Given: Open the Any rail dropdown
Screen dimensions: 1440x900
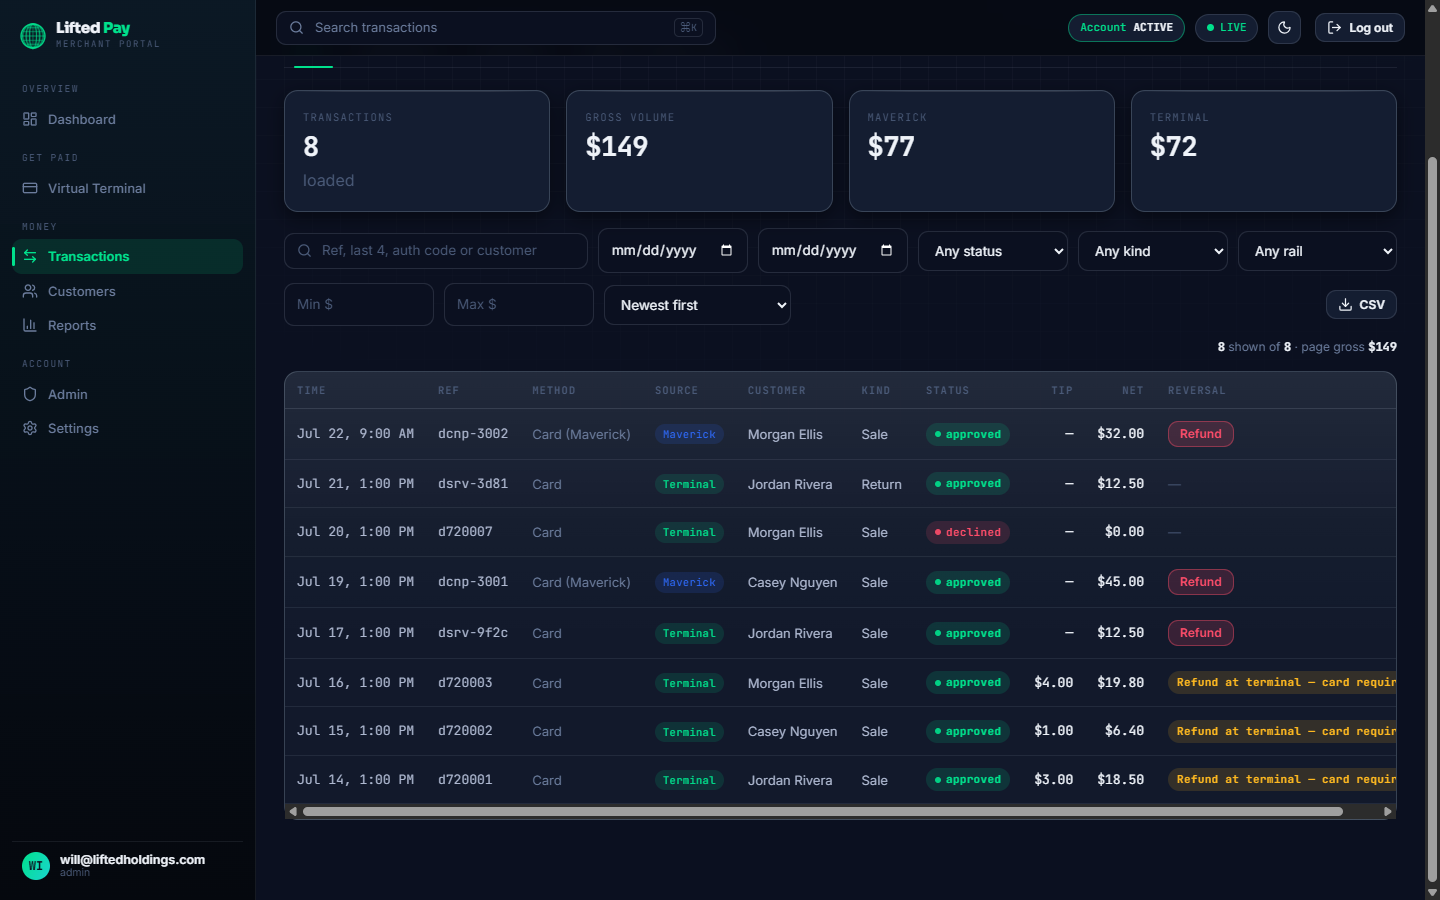Looking at the screenshot, I should pos(1317,251).
